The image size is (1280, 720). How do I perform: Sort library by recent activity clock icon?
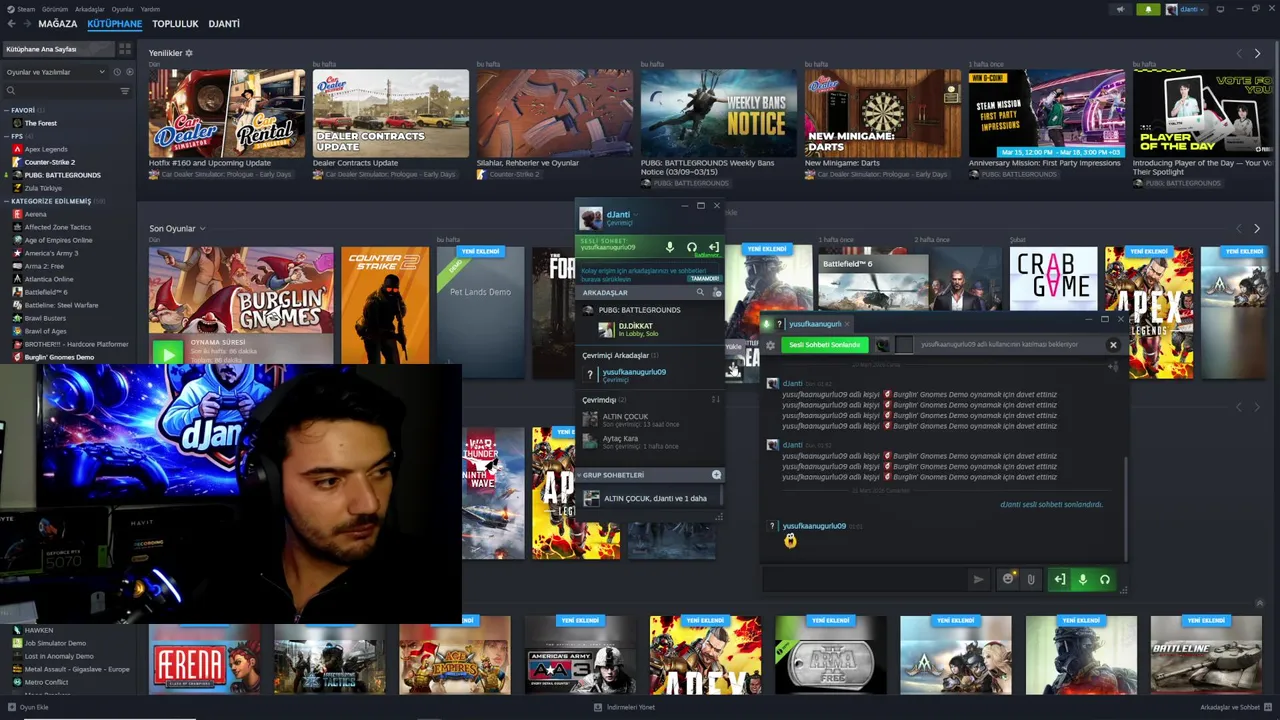(117, 72)
